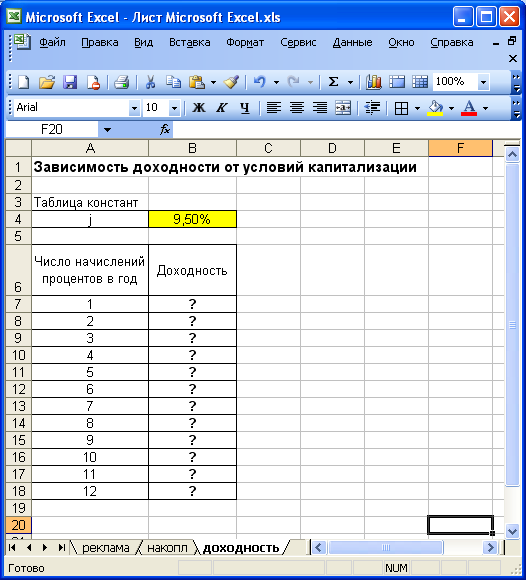Viewport: 526px width, 580px height.
Task: Click the formula bar input area
Action: 347,129
